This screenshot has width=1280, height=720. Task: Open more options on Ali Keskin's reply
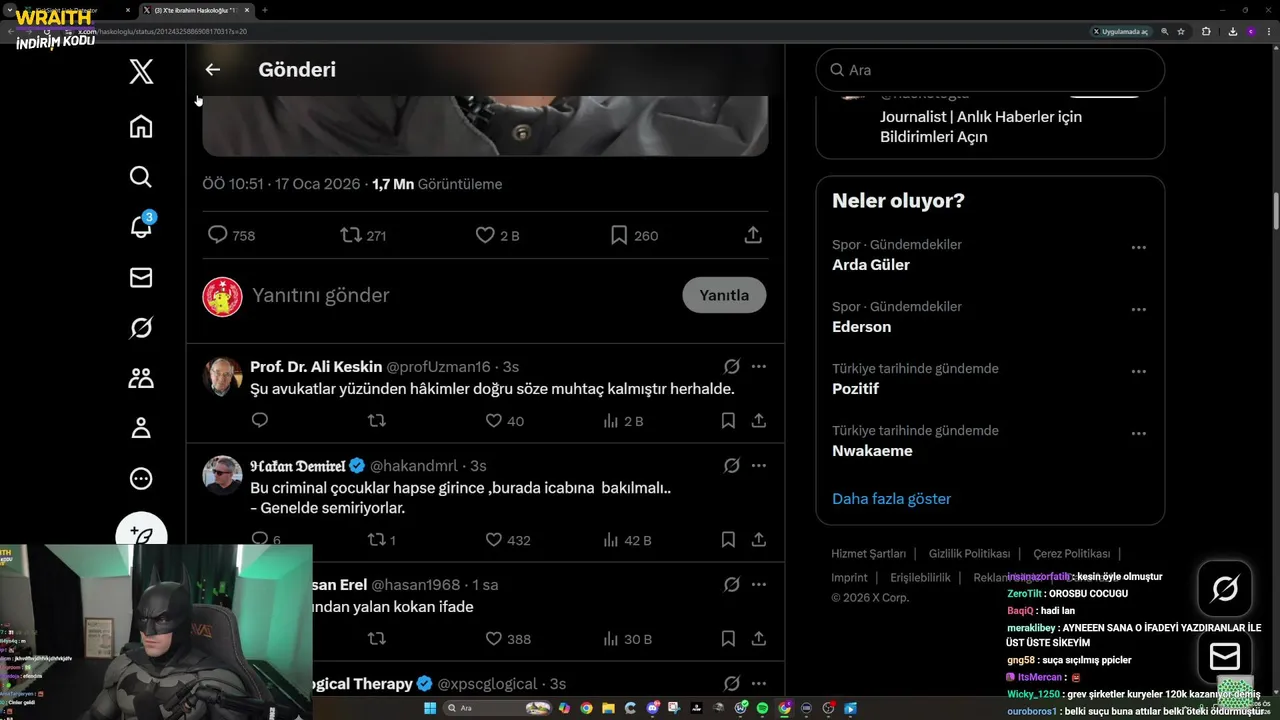coord(759,367)
